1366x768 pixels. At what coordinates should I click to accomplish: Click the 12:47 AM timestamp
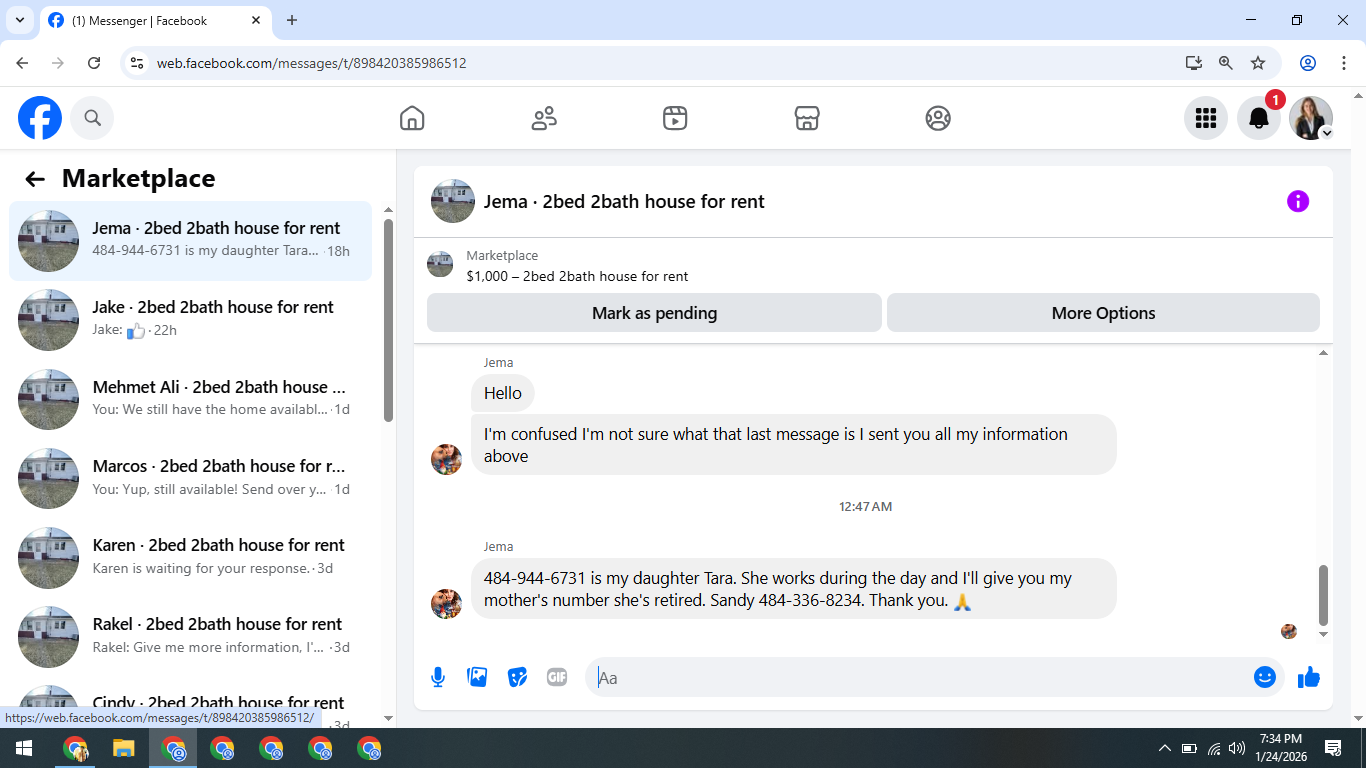pyautogui.click(x=865, y=507)
